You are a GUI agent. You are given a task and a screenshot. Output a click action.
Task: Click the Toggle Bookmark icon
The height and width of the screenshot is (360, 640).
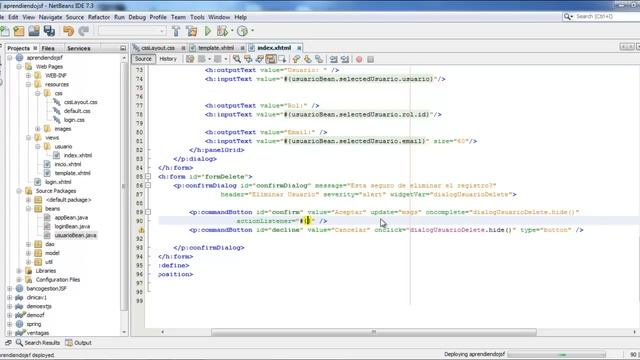point(319,59)
